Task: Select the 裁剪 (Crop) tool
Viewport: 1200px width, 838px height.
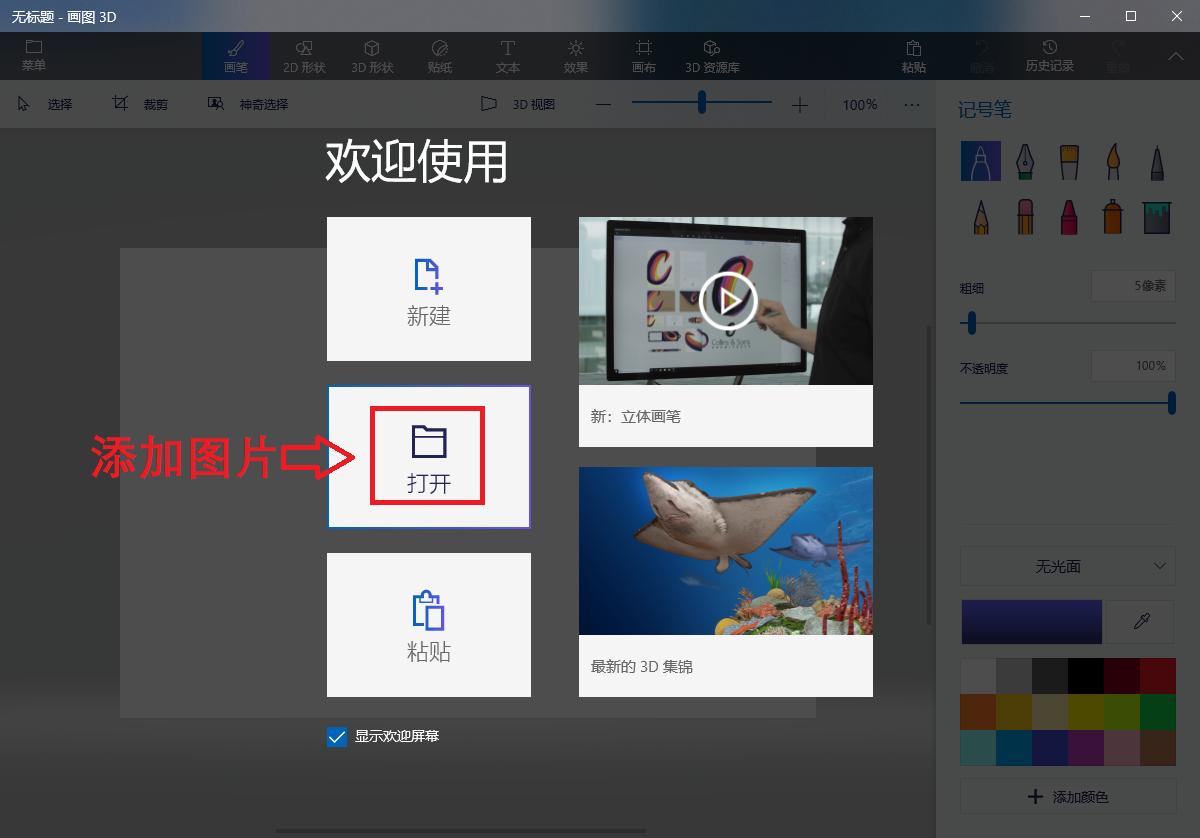Action: coord(140,103)
